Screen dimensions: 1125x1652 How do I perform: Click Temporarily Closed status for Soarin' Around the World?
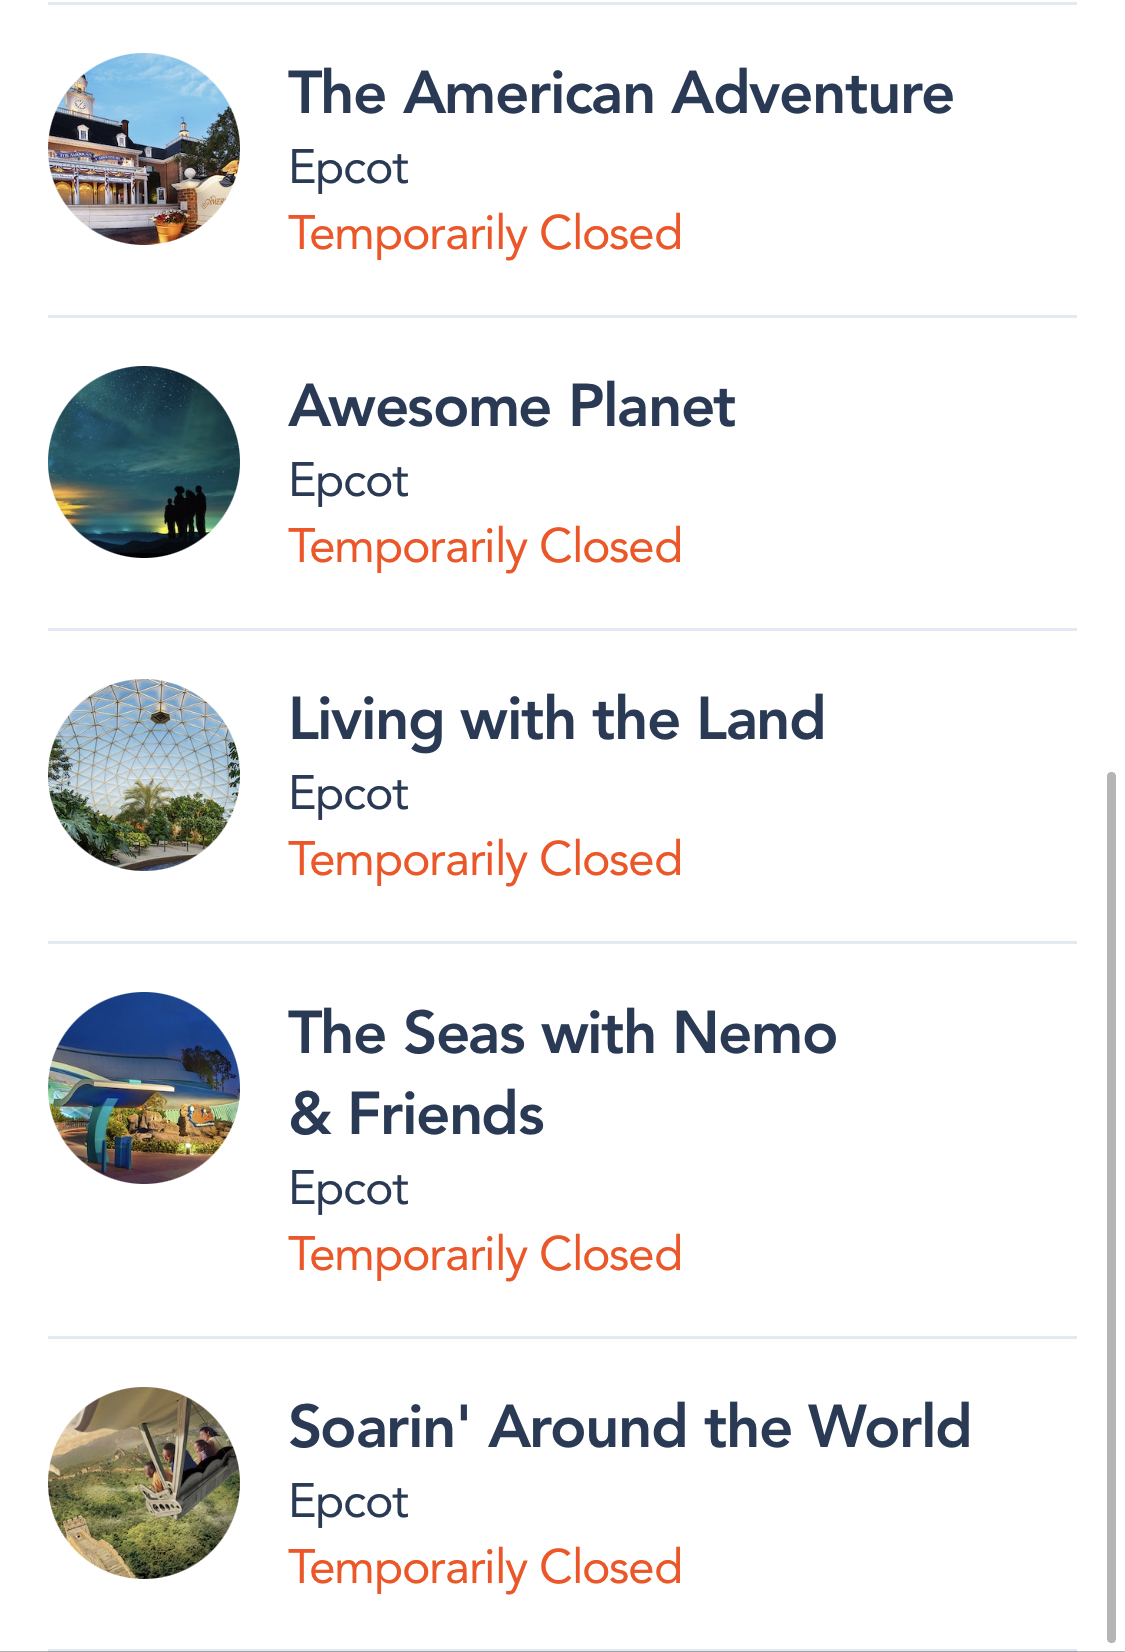click(485, 1568)
